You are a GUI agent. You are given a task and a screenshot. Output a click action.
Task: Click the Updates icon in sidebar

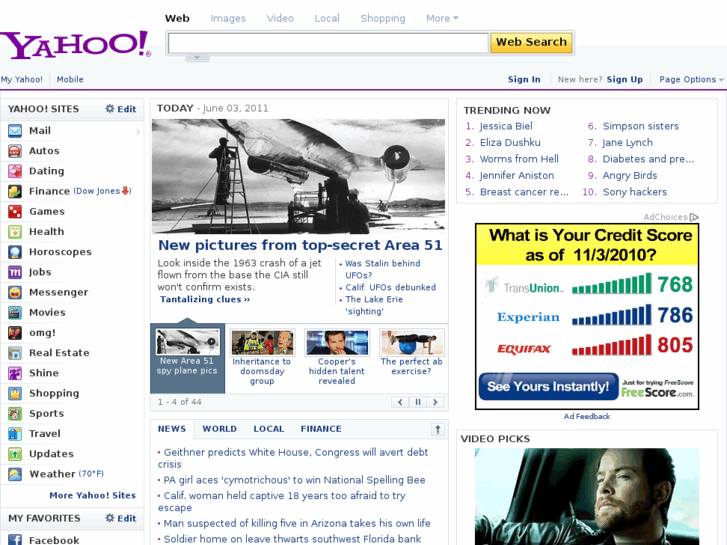coord(15,454)
